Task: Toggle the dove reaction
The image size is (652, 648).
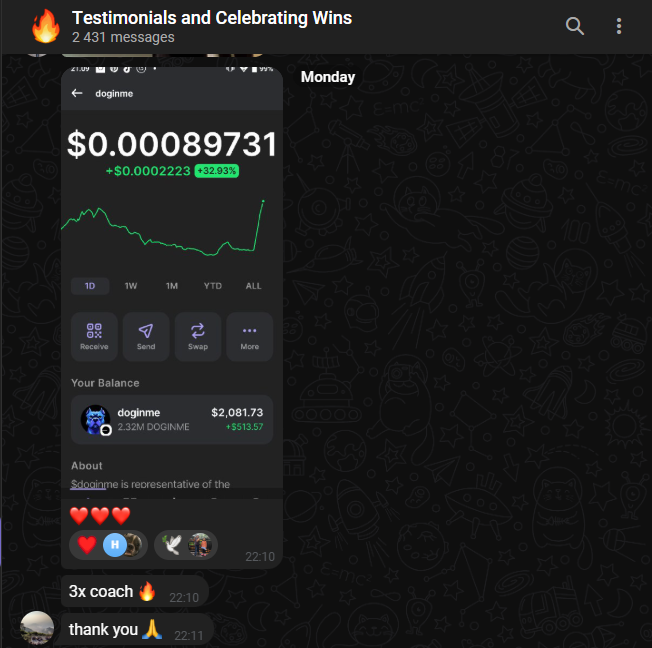Action: [x=186, y=545]
